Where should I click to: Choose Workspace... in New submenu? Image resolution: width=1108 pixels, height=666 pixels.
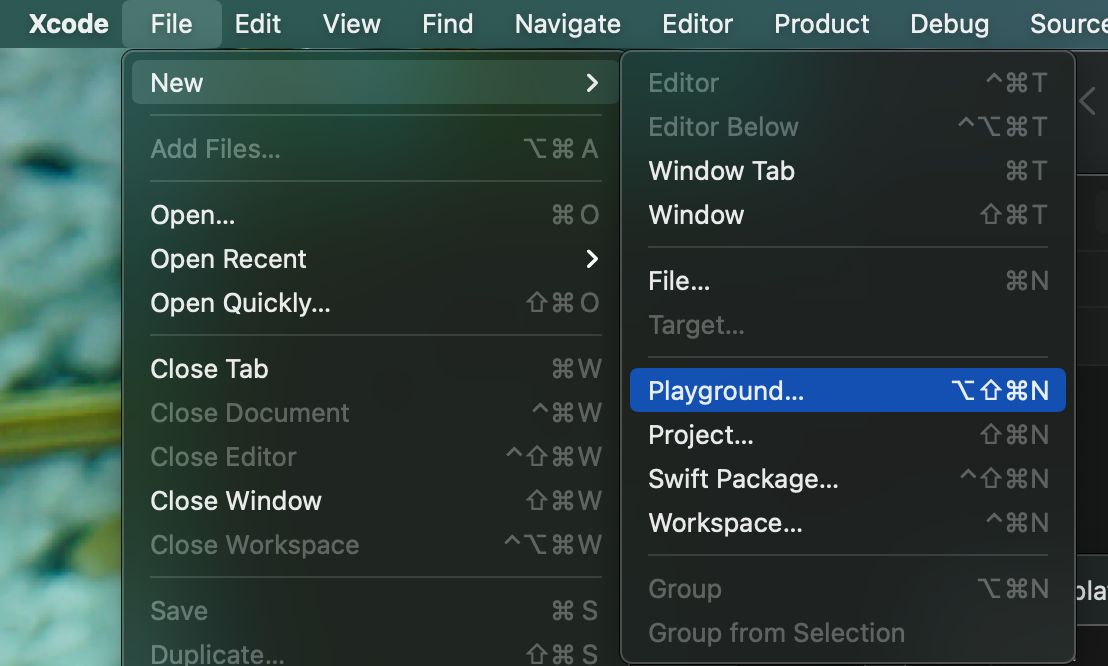coord(847,522)
